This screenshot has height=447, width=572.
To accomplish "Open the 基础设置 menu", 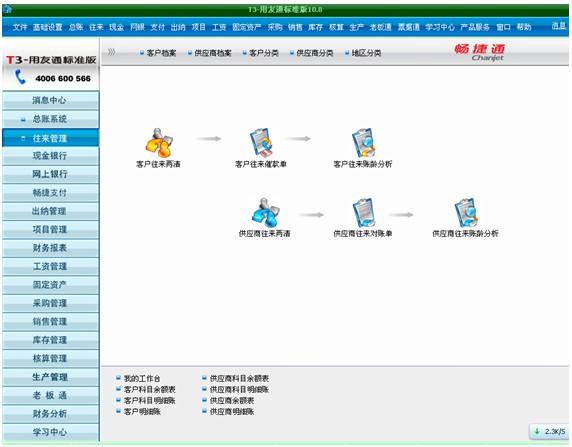I will coord(48,27).
